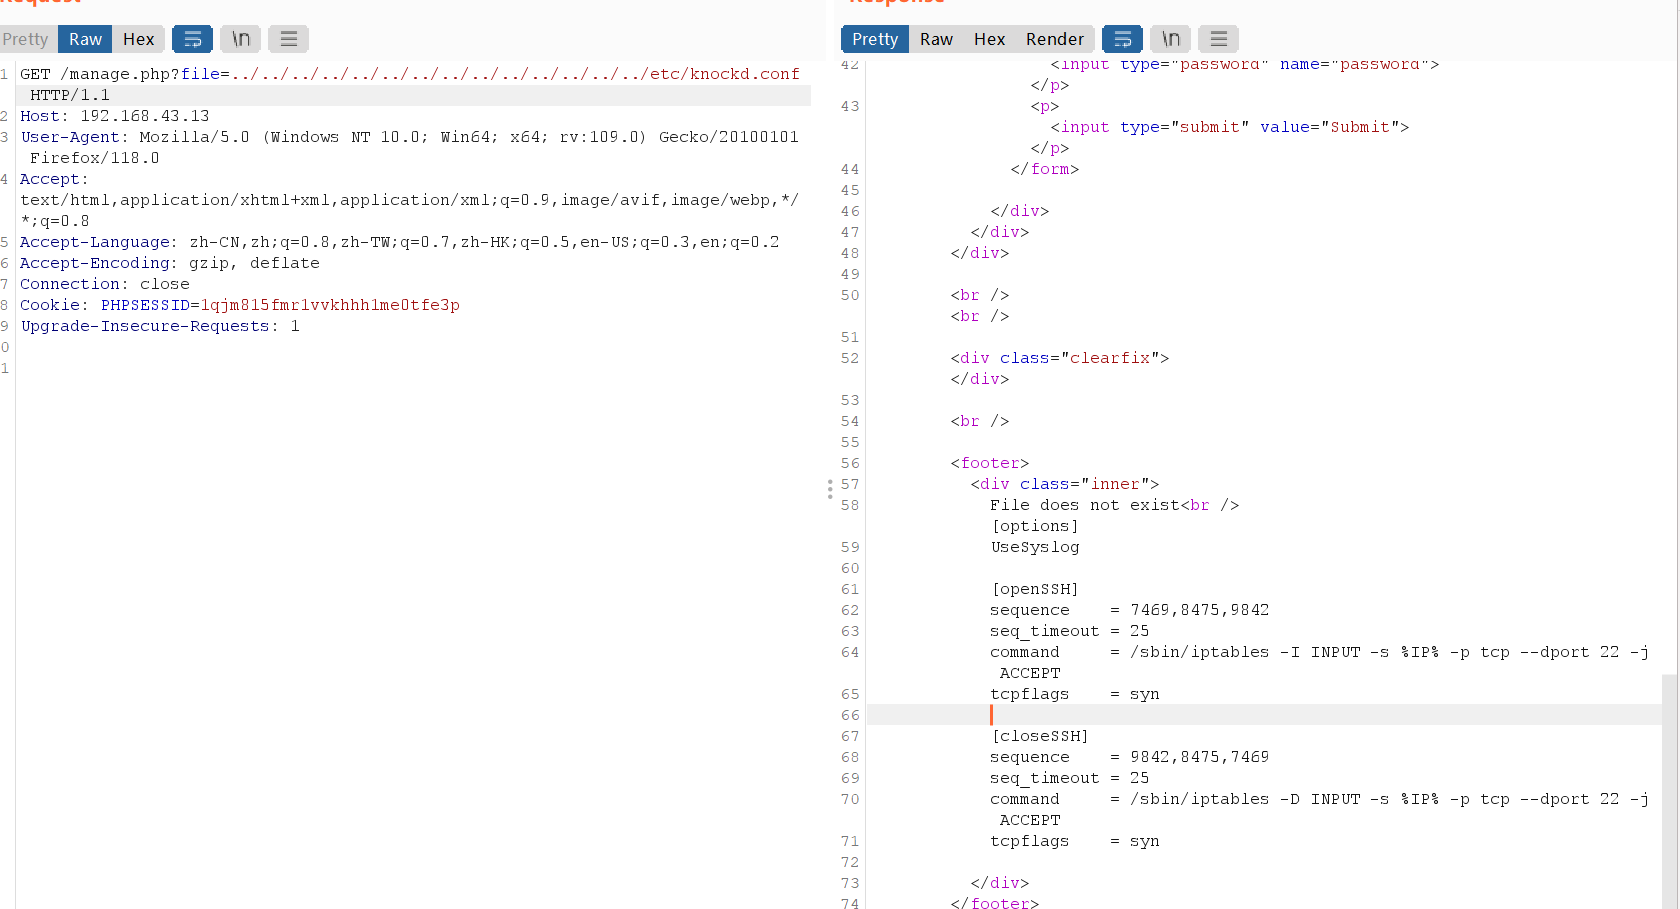Click the empty highlighted line 66
The image size is (1680, 909).
[x=1264, y=715]
